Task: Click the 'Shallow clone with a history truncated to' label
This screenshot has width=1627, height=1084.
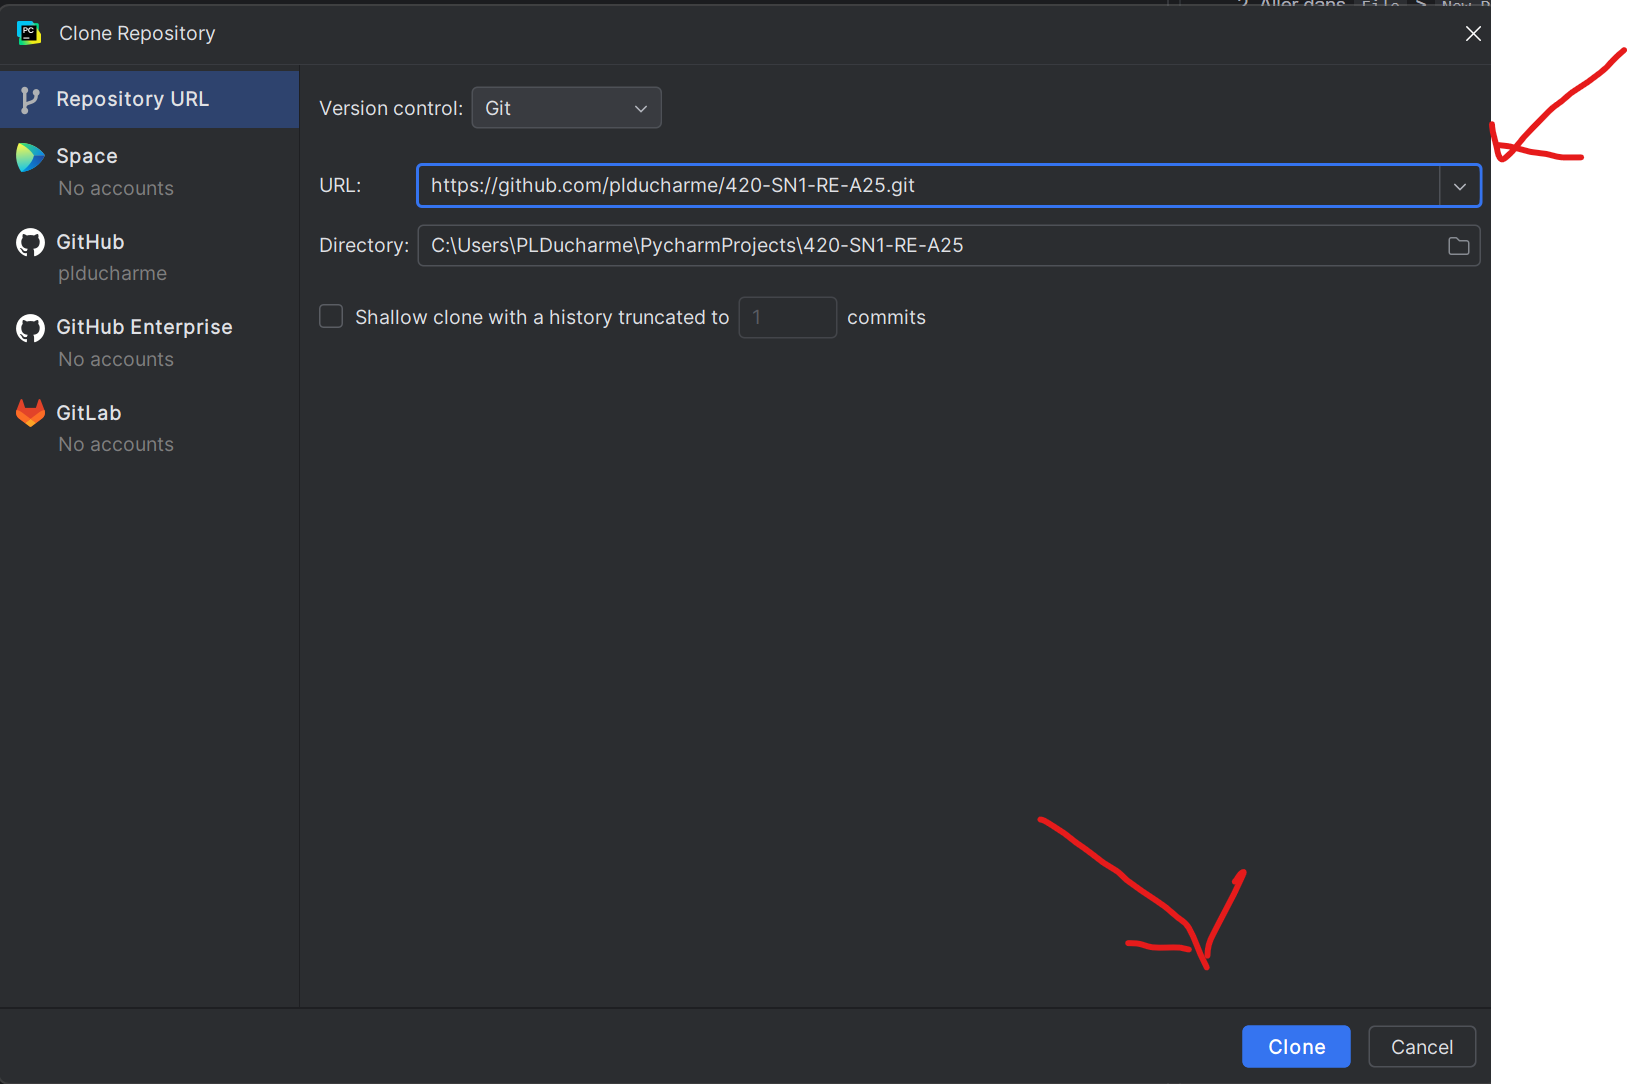Action: [x=542, y=317]
